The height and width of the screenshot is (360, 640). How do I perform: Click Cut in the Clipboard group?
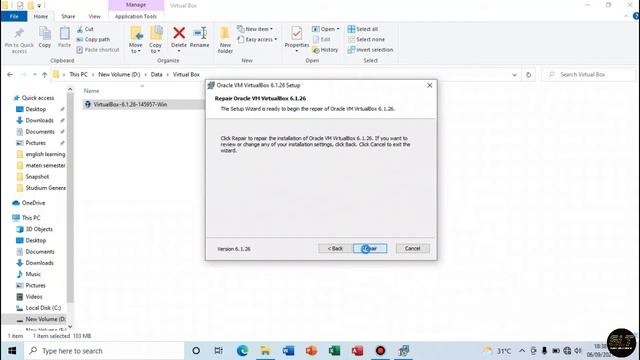(x=85, y=29)
